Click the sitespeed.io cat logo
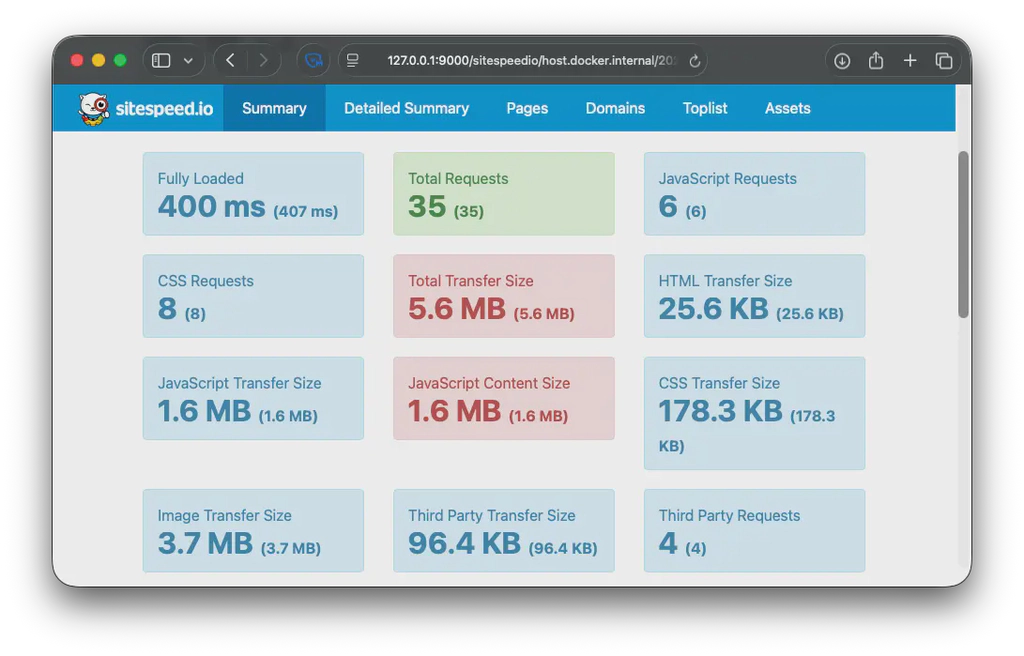The height and width of the screenshot is (656, 1024). coord(95,108)
